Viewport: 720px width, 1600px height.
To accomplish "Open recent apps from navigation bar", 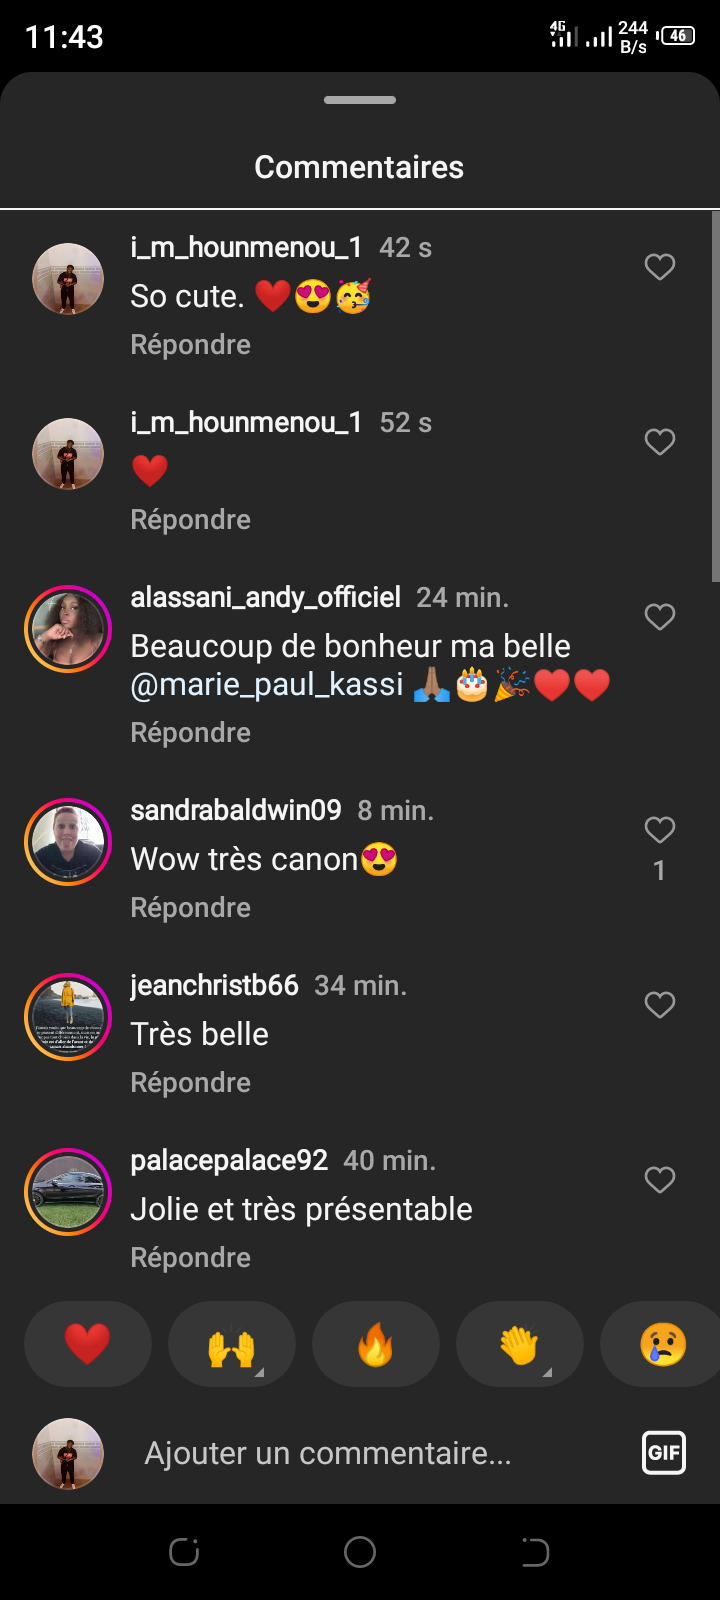I will (x=184, y=1552).
